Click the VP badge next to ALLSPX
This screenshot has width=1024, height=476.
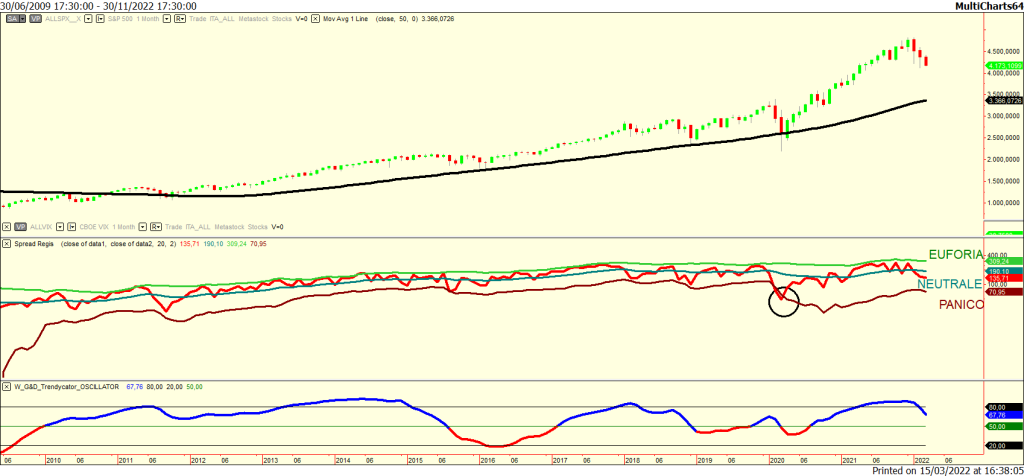pyautogui.click(x=33, y=19)
